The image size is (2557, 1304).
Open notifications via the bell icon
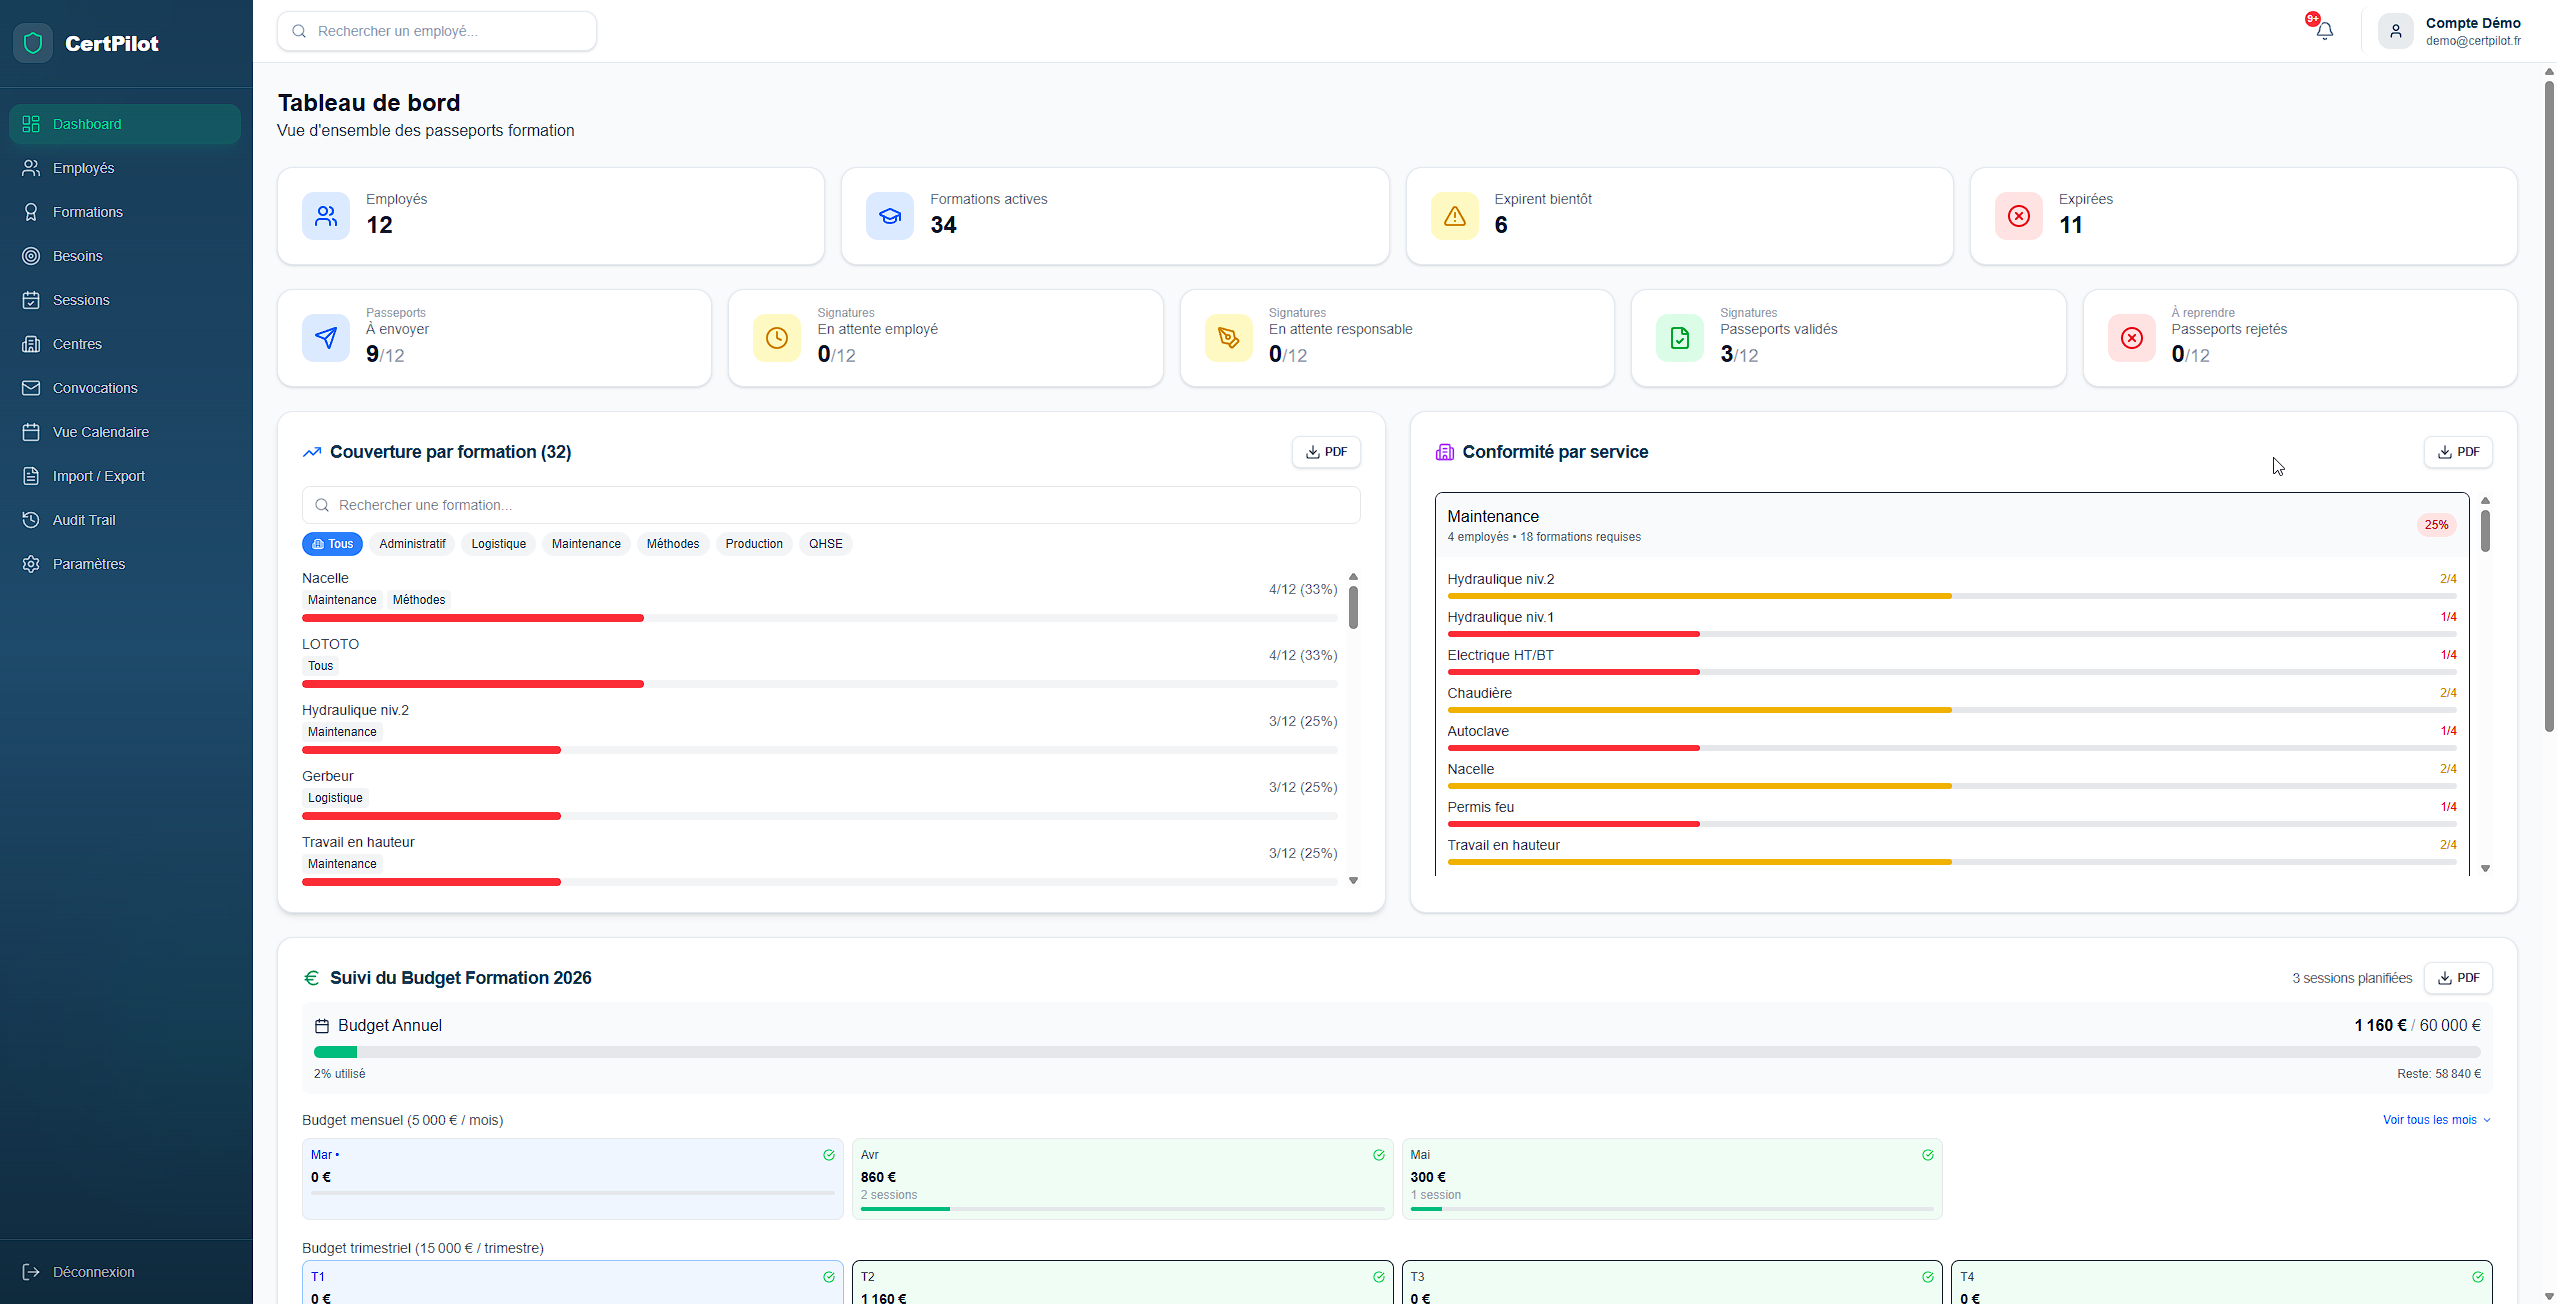coord(2325,30)
